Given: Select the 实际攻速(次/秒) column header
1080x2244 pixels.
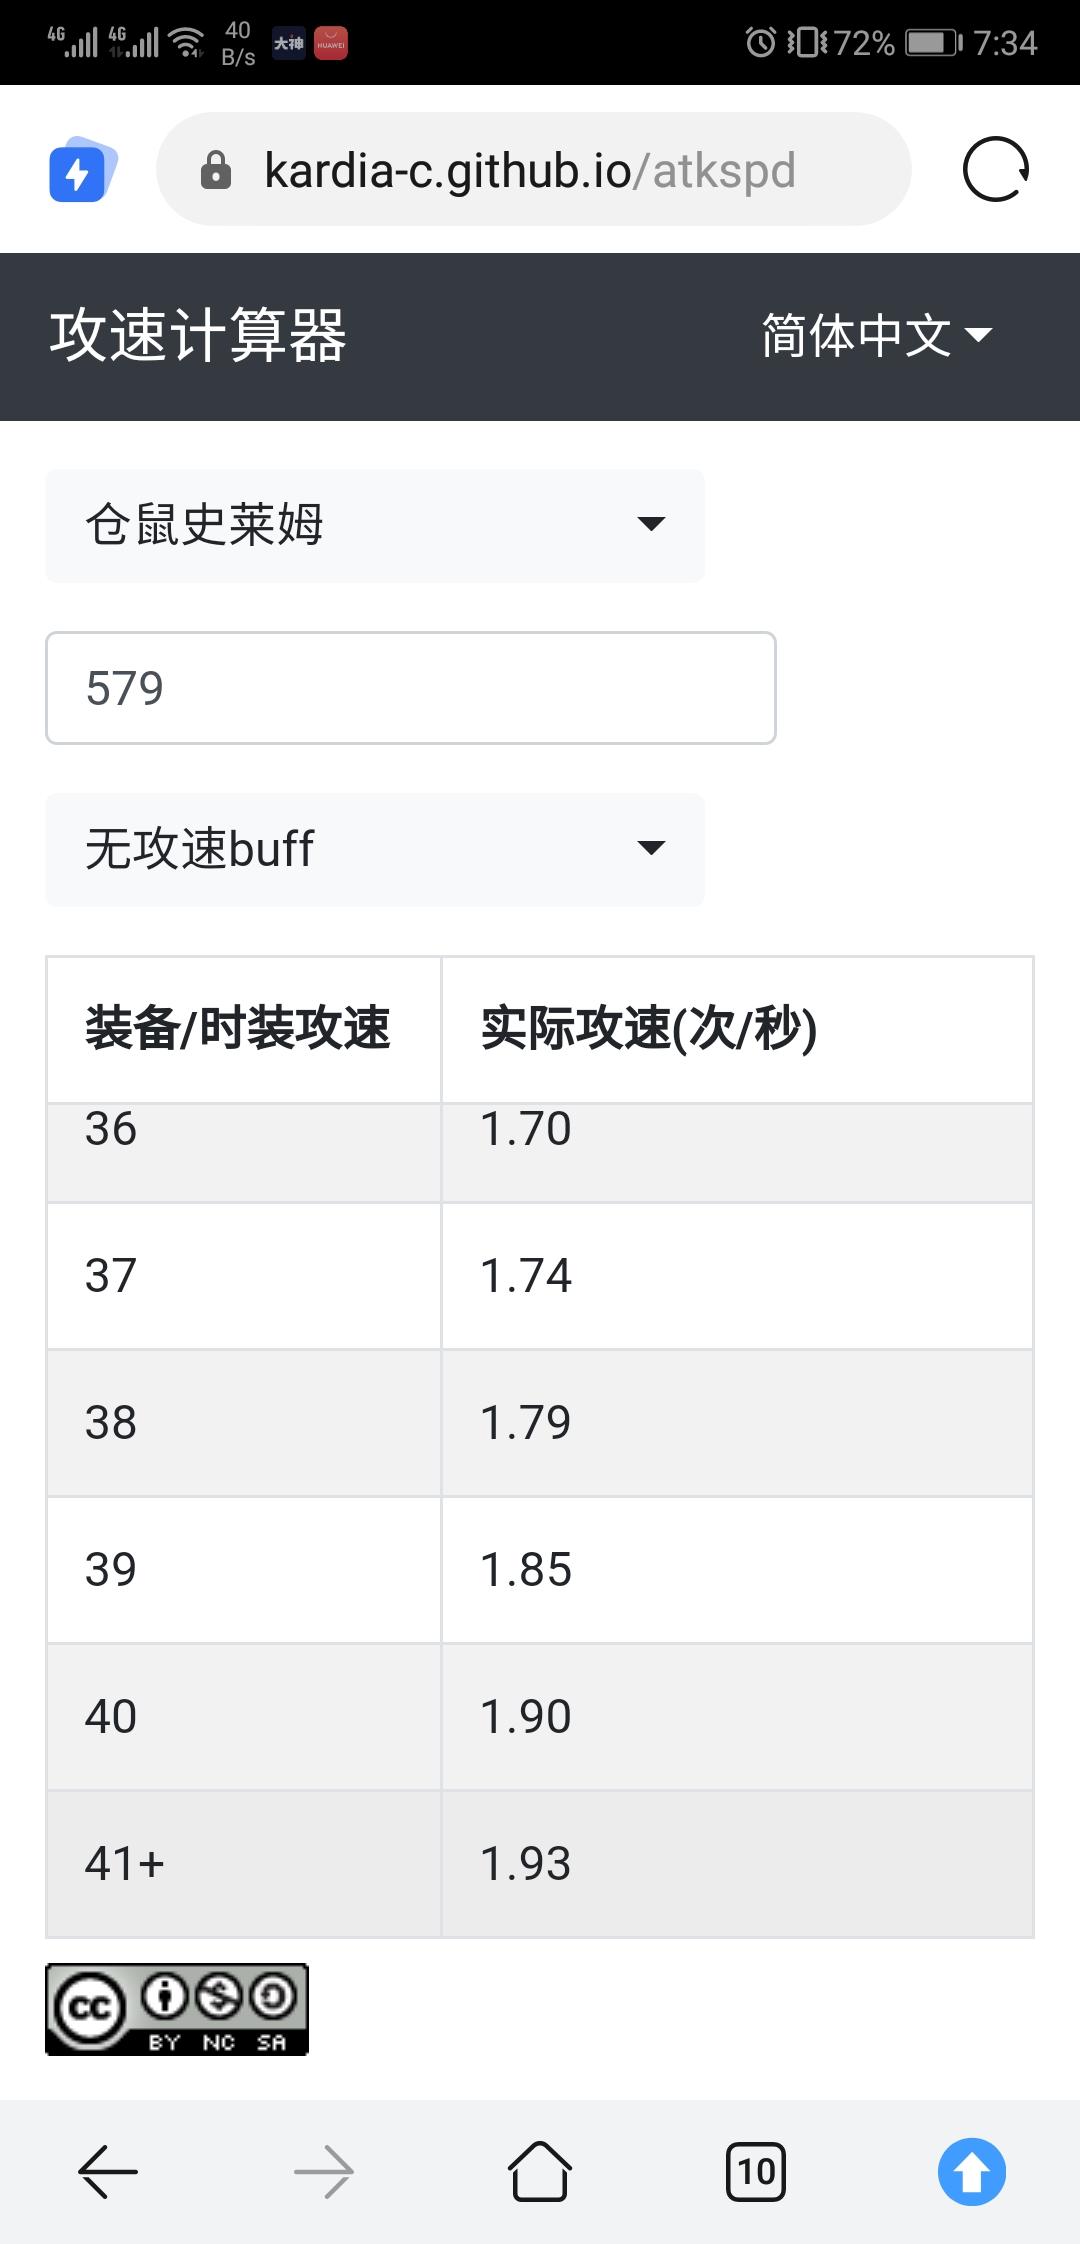Looking at the screenshot, I should (x=737, y=1029).
